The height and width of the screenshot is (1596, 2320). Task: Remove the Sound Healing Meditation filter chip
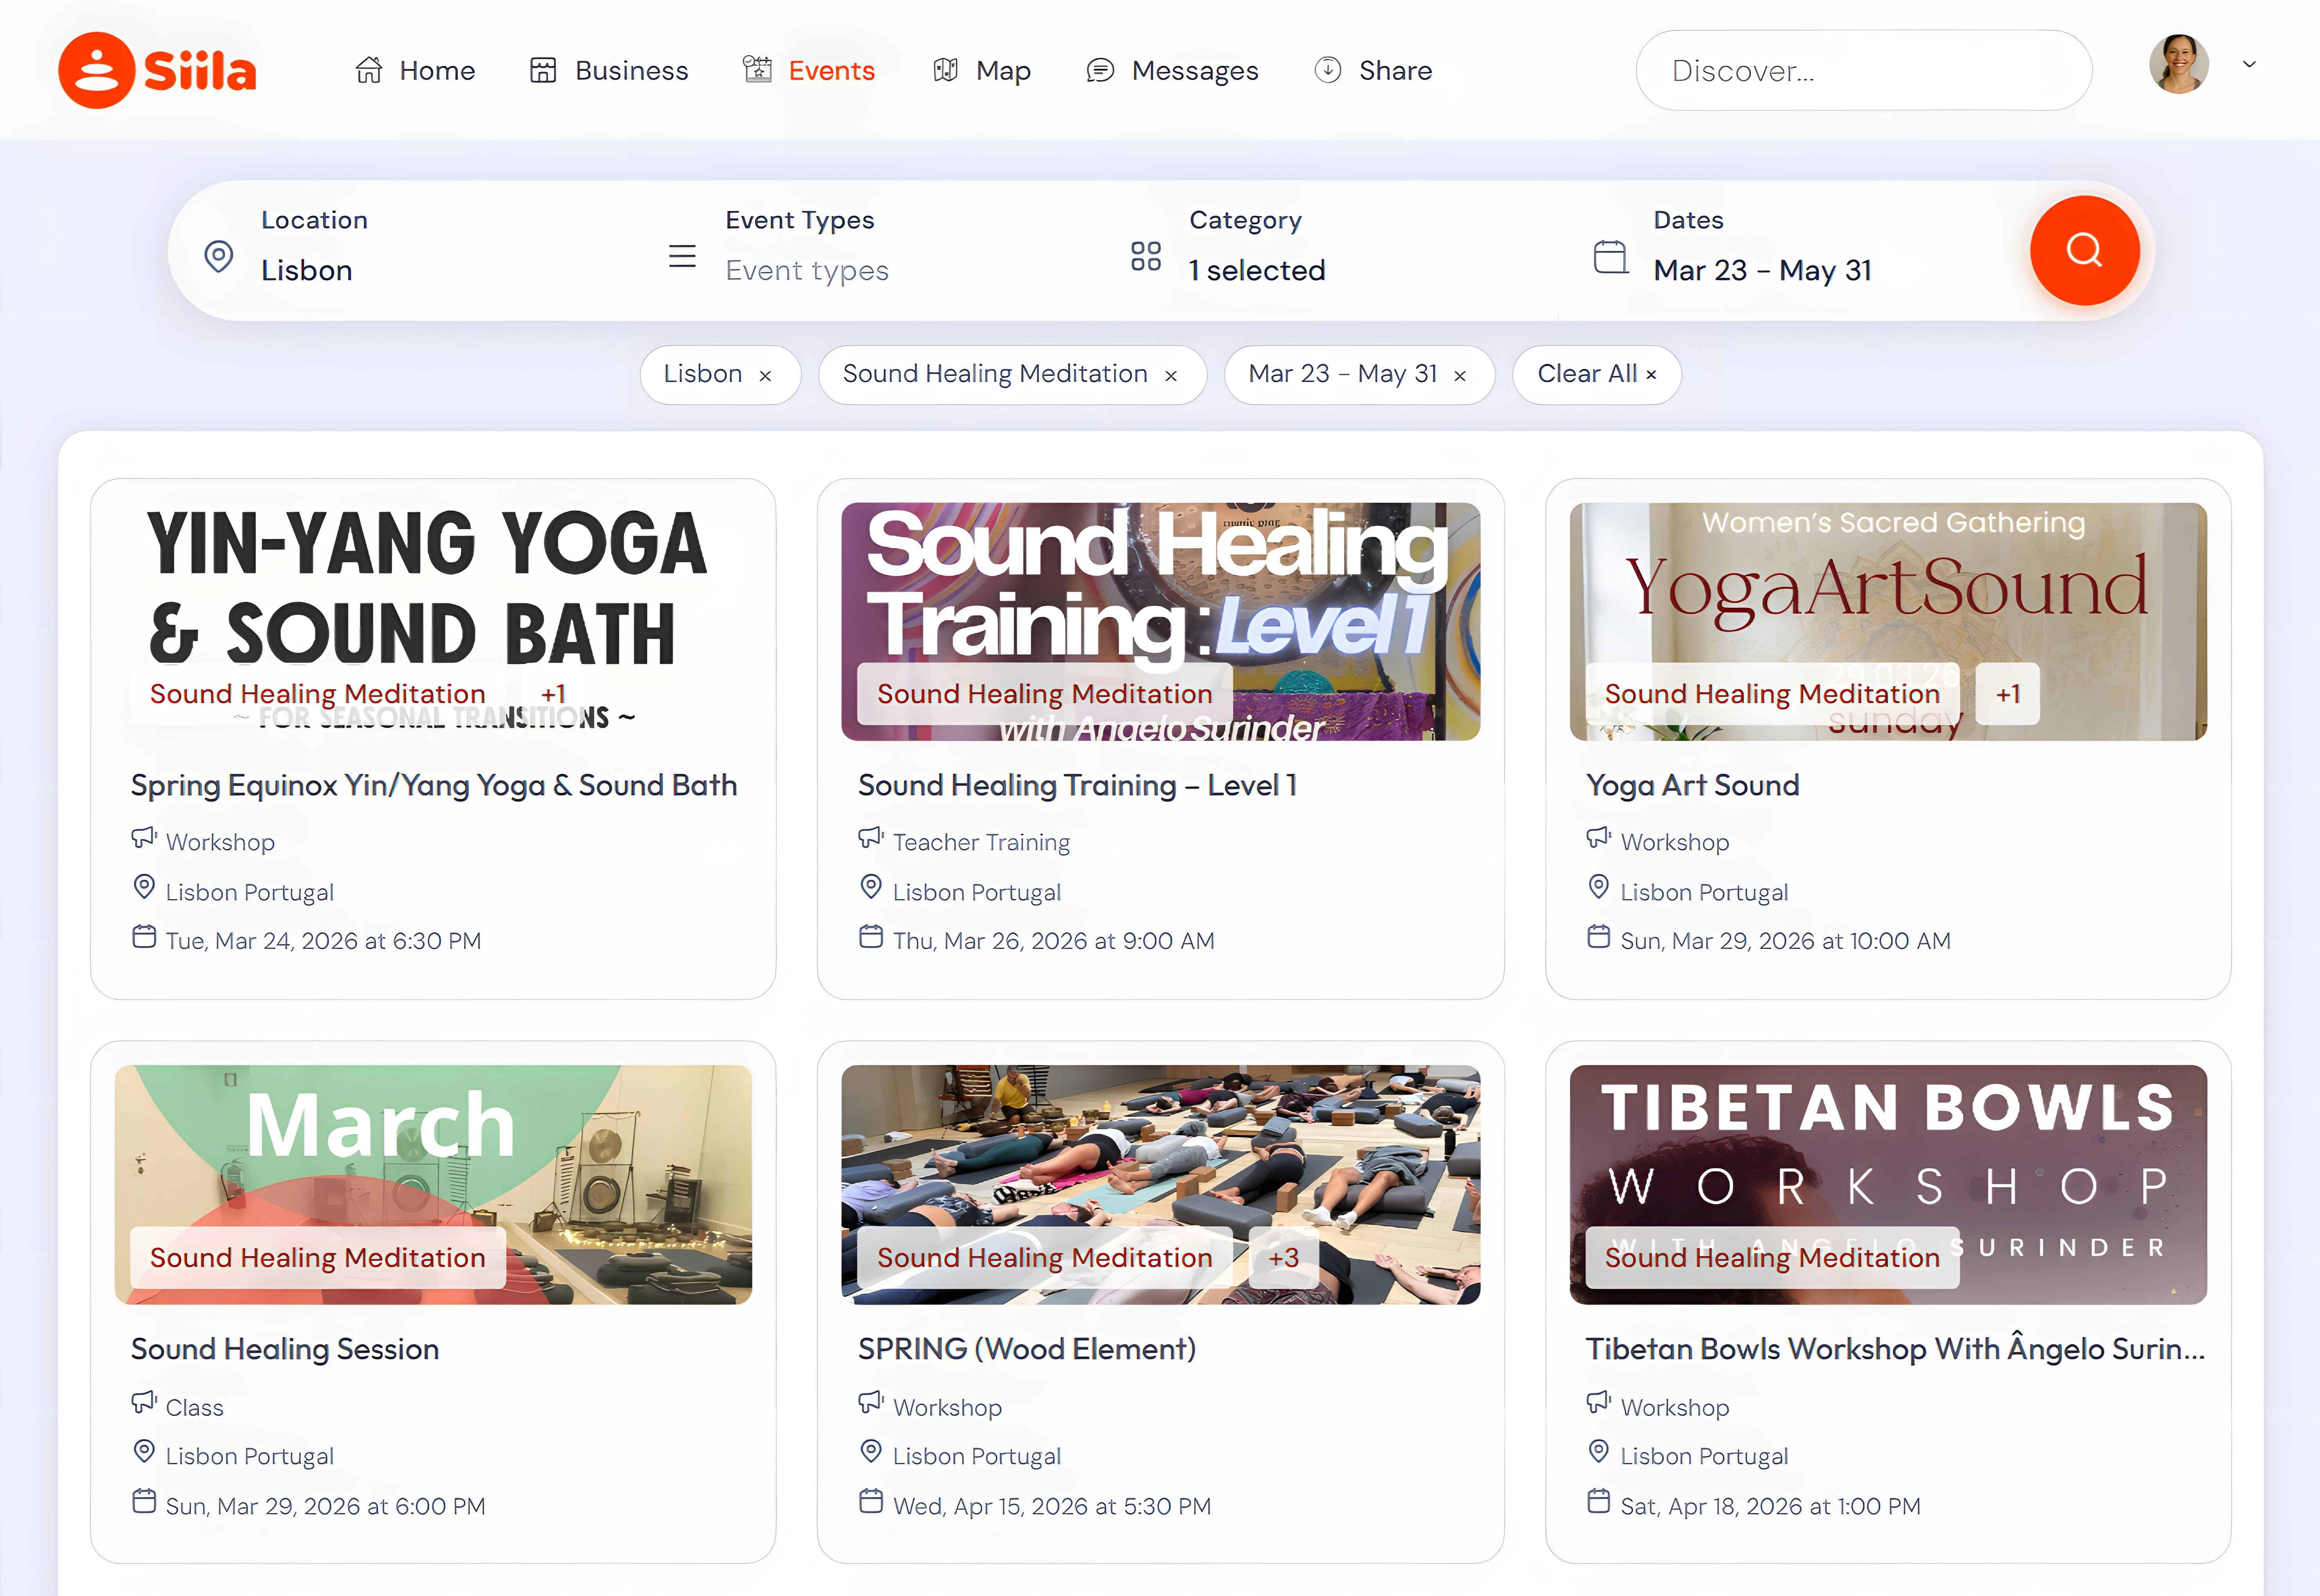coord(1171,376)
